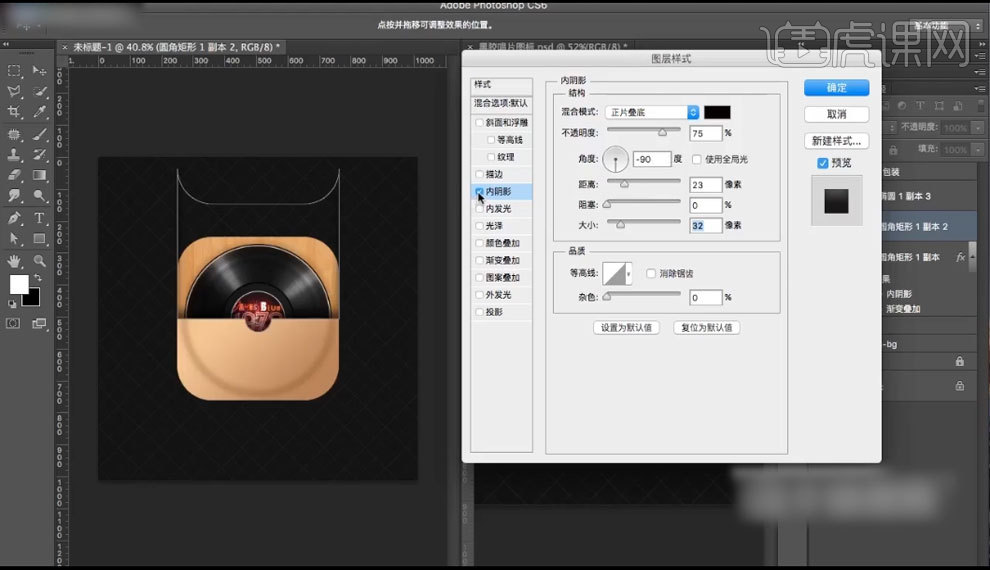Open the 混合模式 正片叠底 dropdown

[x=652, y=112]
